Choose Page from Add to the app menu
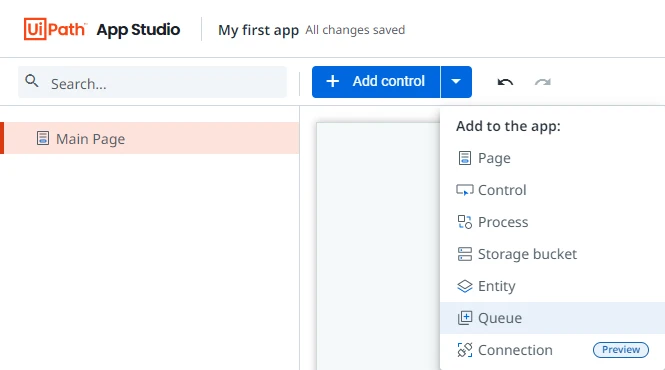 pyautogui.click(x=552, y=158)
